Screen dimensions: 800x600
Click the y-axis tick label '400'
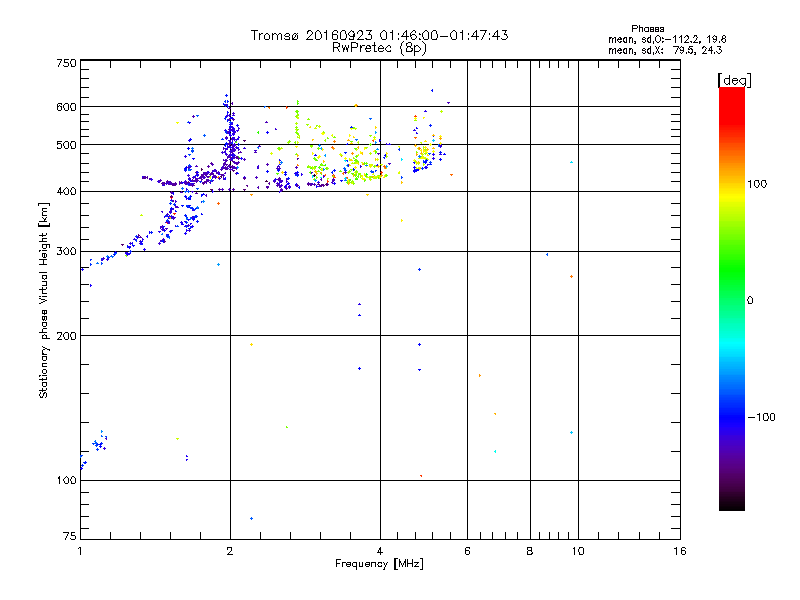66,191
